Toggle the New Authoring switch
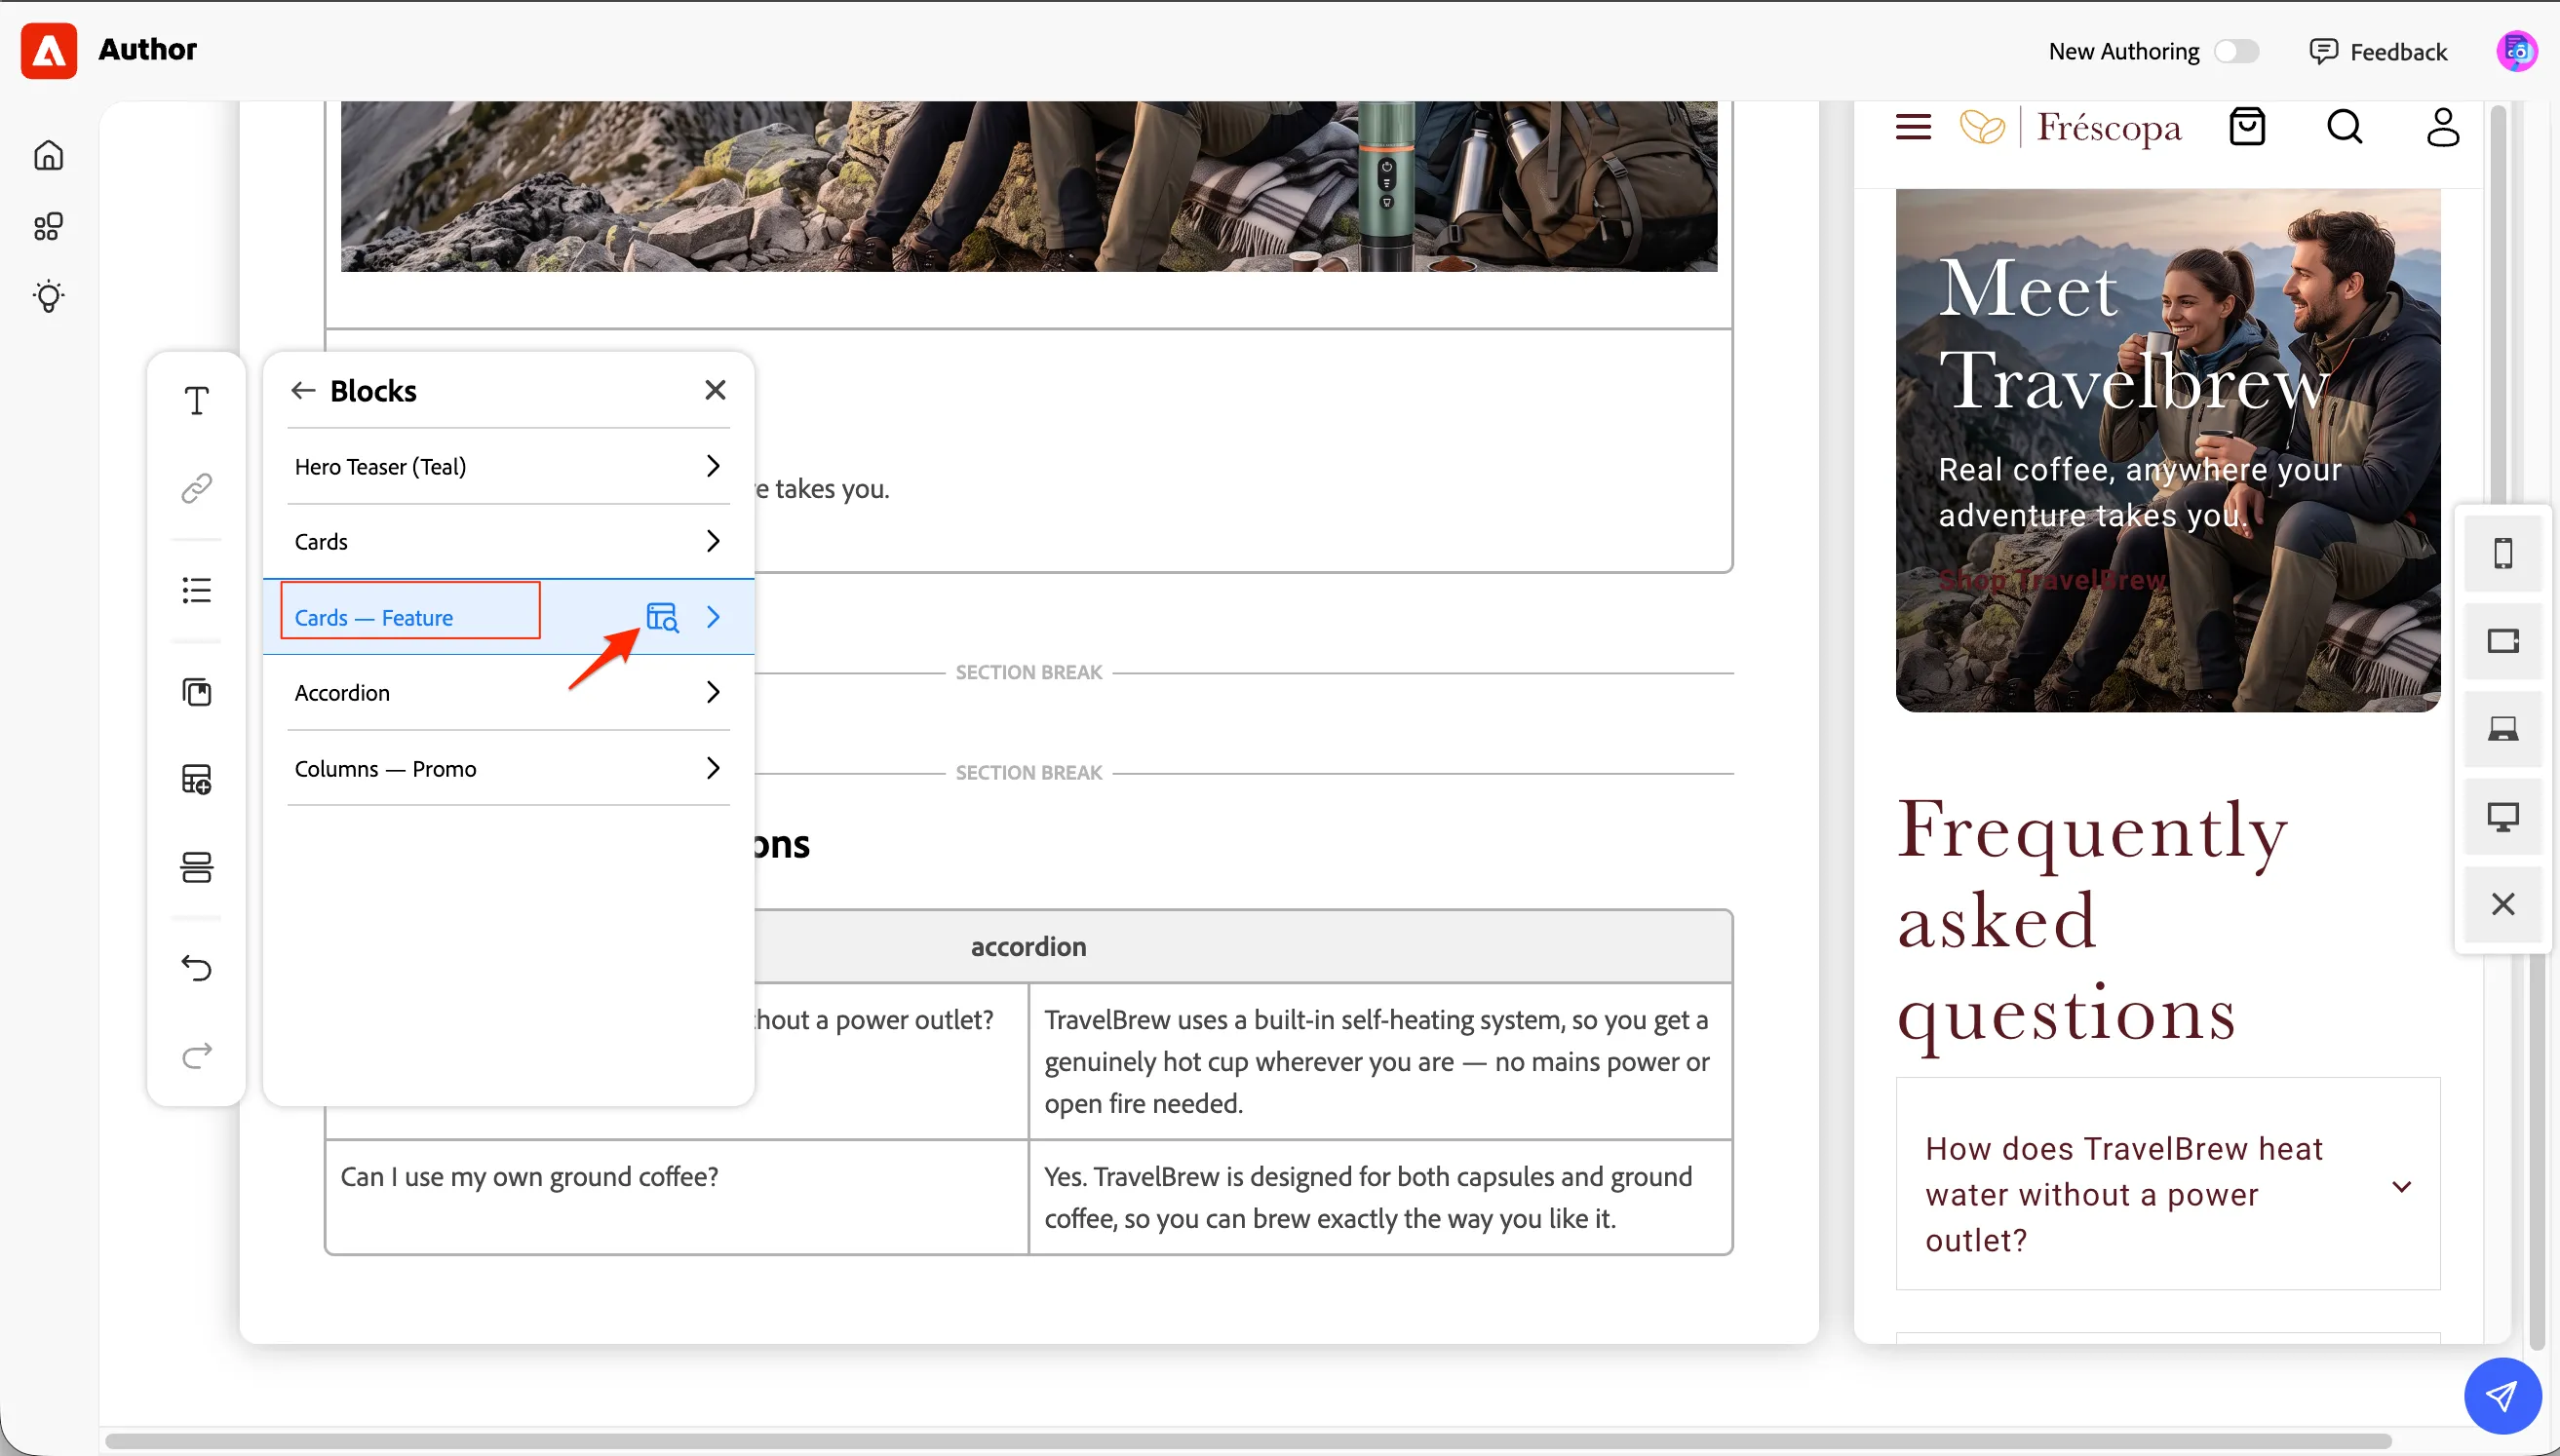The height and width of the screenshot is (1456, 2560). [x=2236, y=51]
